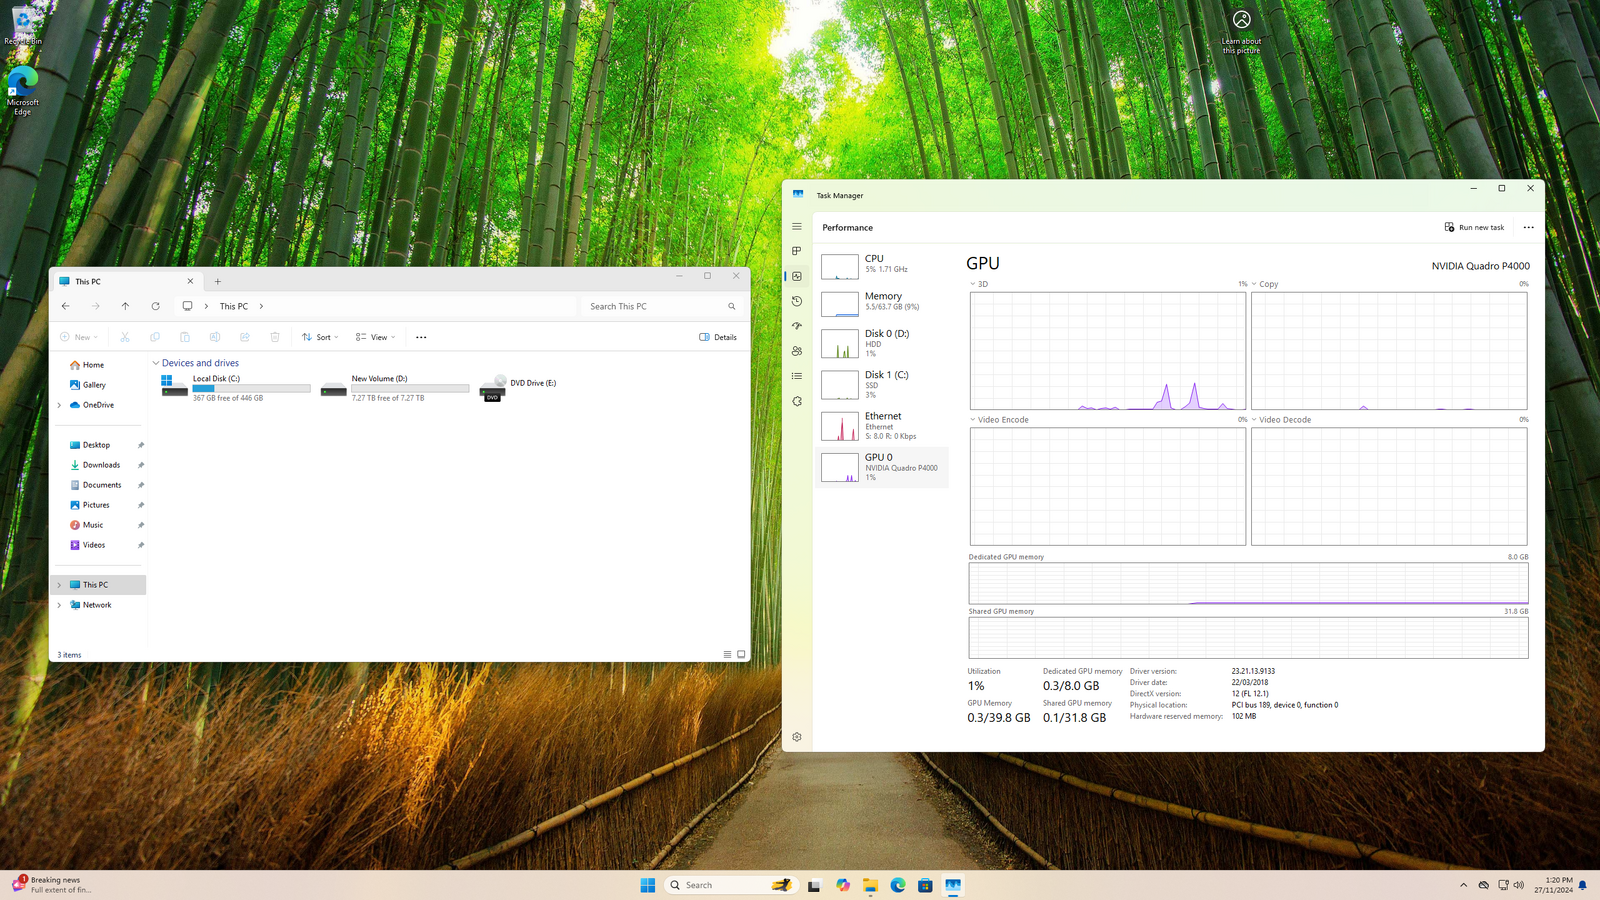Select the GPU 0 performance entry
This screenshot has height=900, width=1600.
click(x=881, y=467)
